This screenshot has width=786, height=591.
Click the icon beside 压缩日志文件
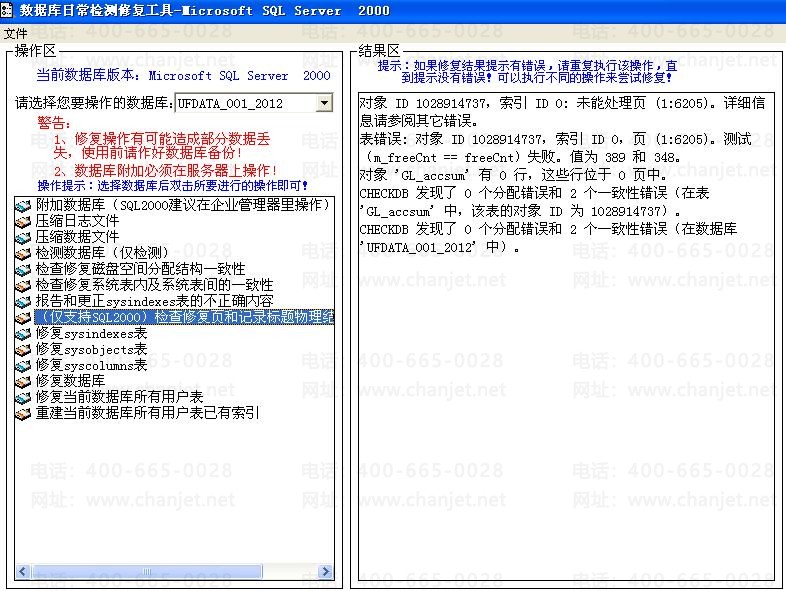23,222
